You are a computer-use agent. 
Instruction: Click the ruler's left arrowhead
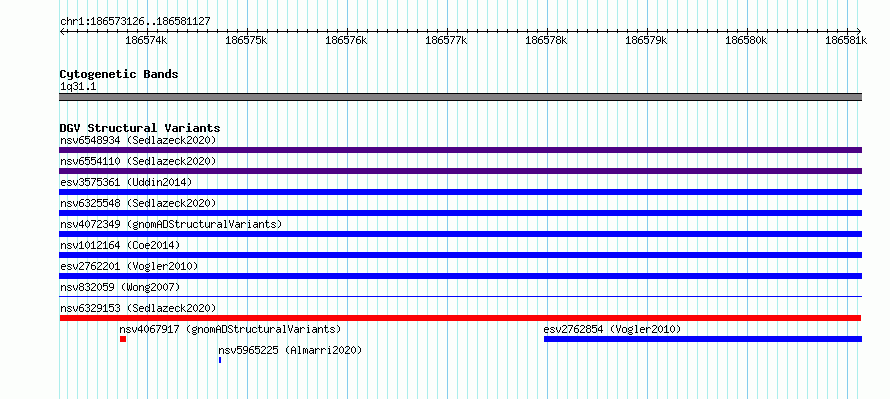coord(62,31)
